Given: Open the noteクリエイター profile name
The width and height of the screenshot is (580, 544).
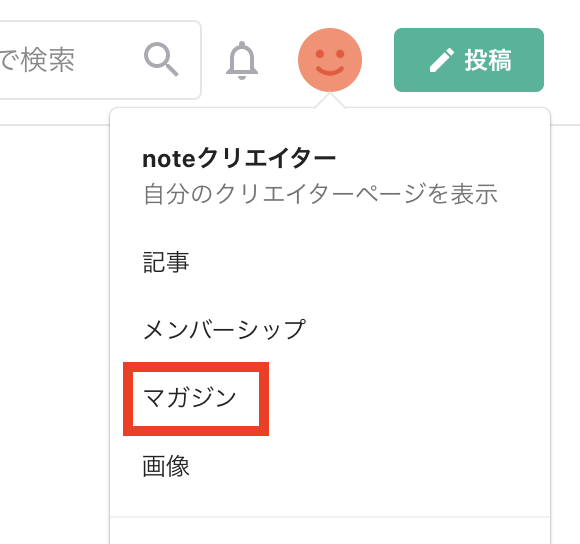Looking at the screenshot, I should point(239,158).
